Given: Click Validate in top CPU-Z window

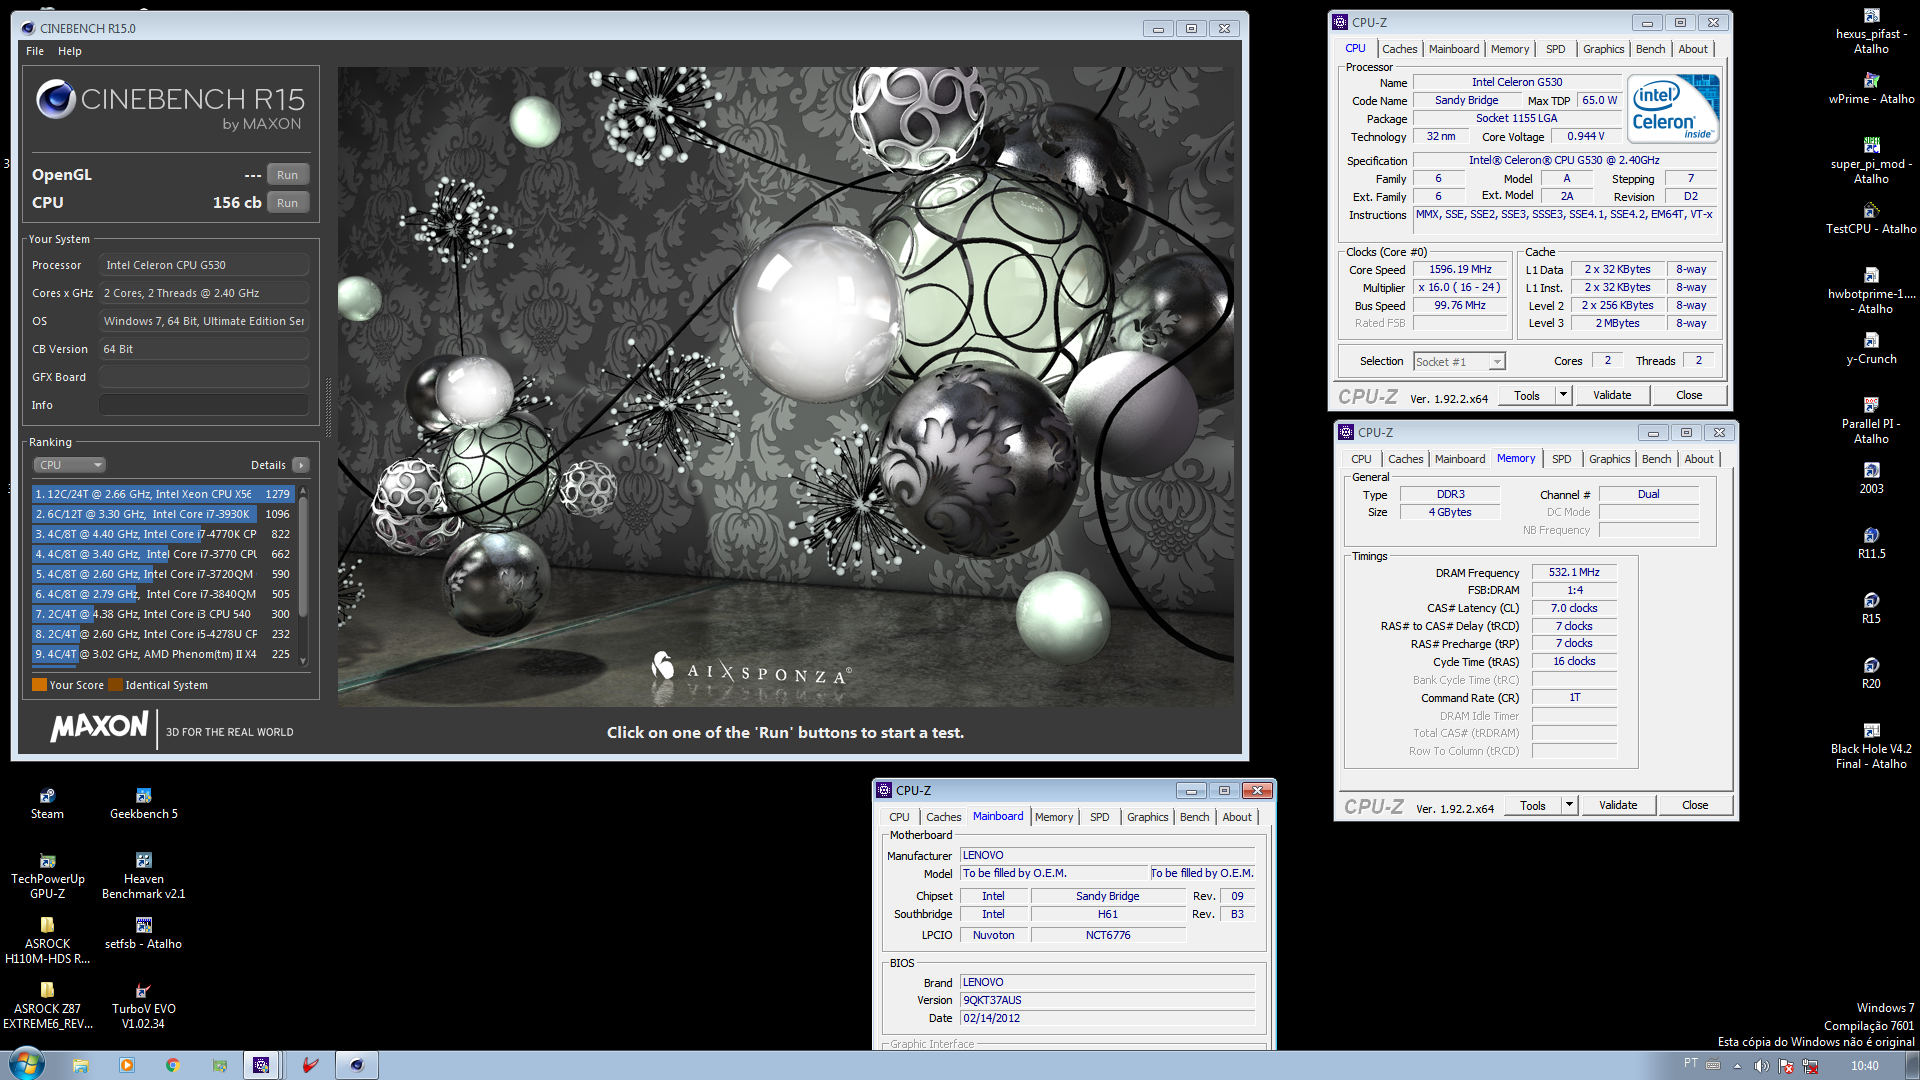Looking at the screenshot, I should coord(1612,396).
